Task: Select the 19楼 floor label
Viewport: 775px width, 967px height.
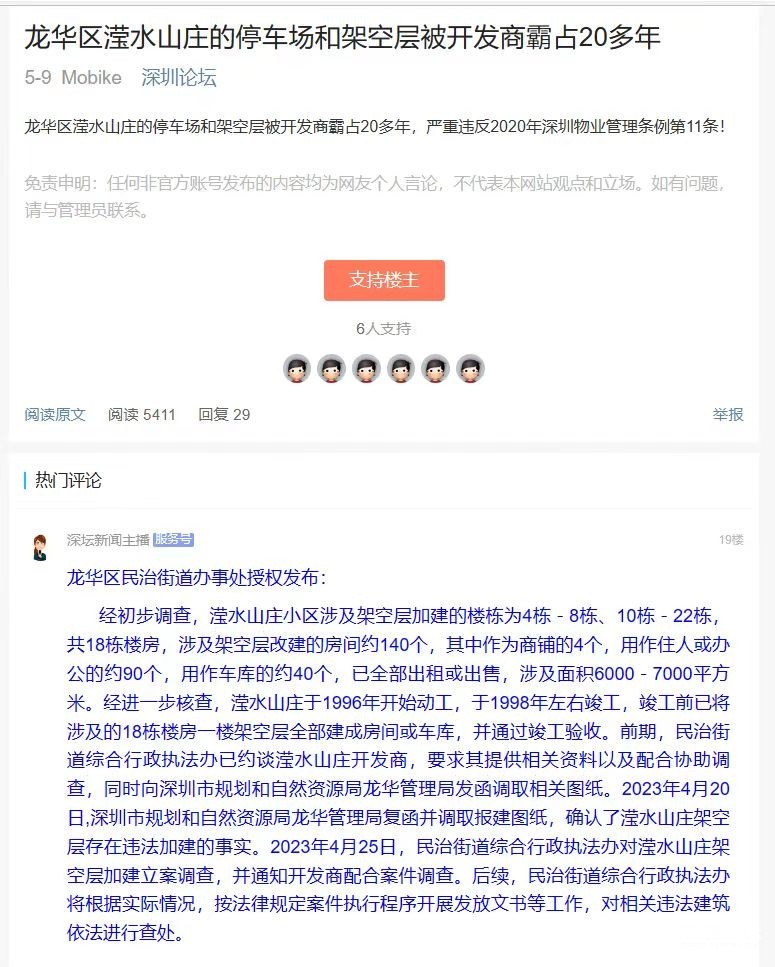Action: point(731,540)
